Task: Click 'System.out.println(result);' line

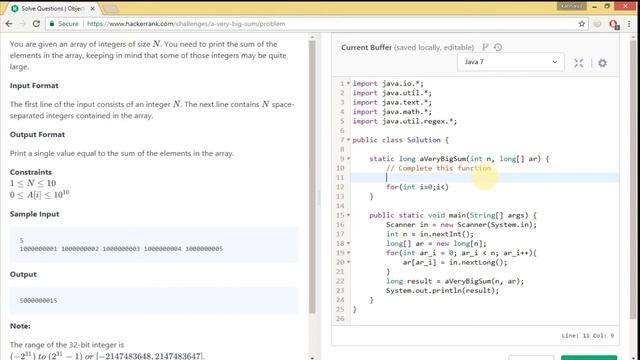Action: click(442, 291)
